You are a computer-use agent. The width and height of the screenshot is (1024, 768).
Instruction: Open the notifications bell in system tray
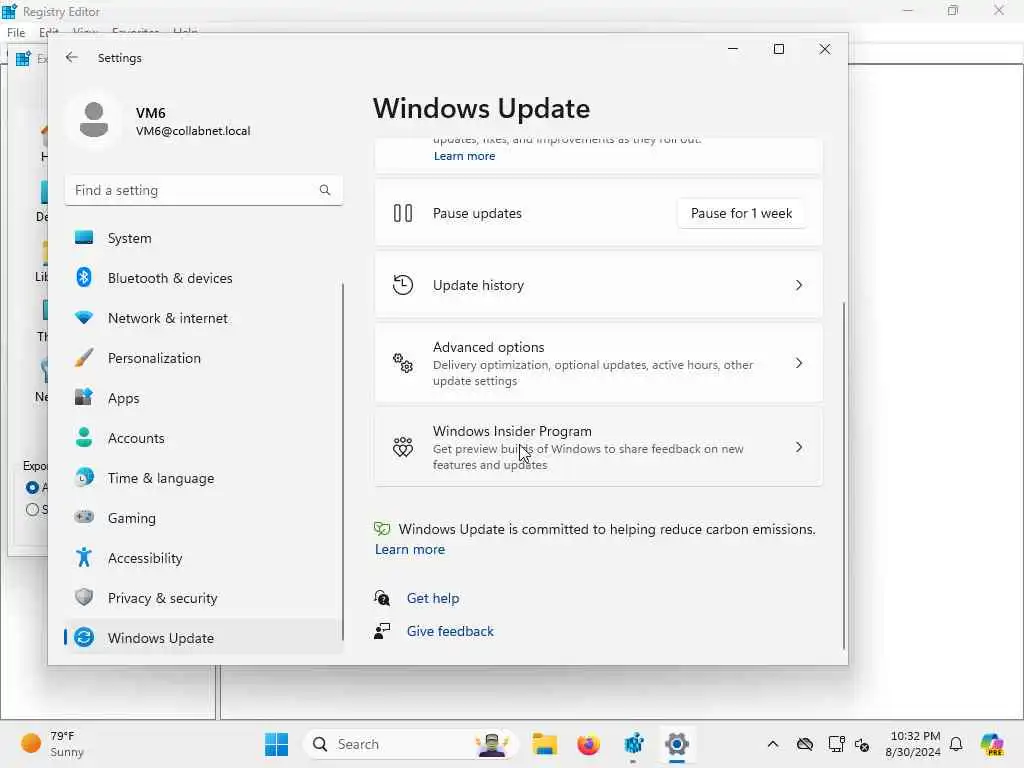956,744
